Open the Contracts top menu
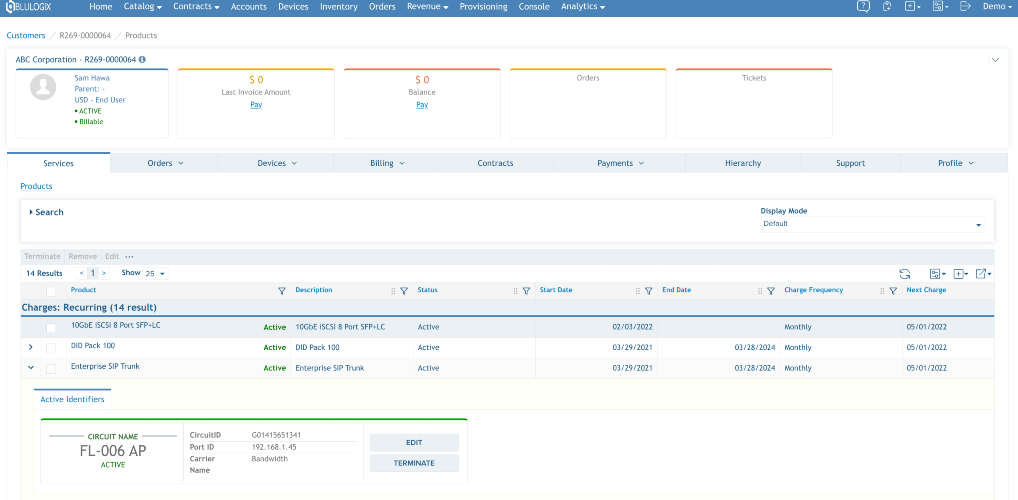This screenshot has width=1018, height=500. click(x=196, y=6)
